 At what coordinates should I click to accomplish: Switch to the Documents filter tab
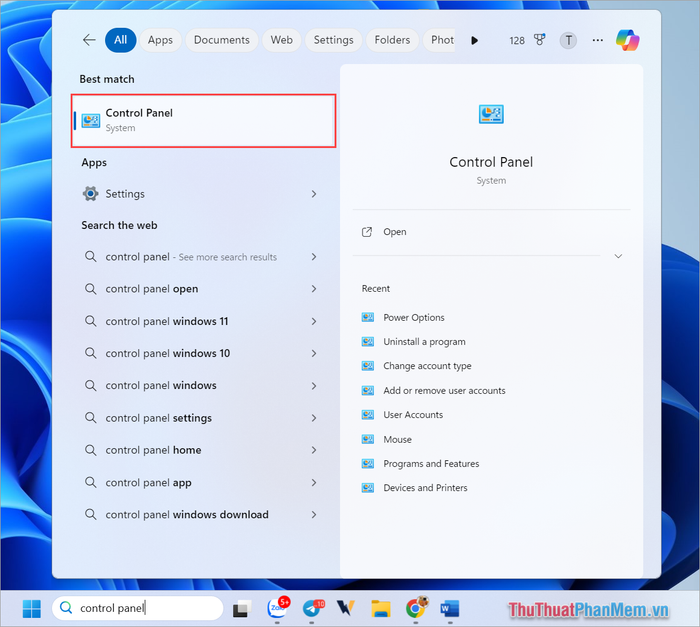pyautogui.click(x=221, y=40)
